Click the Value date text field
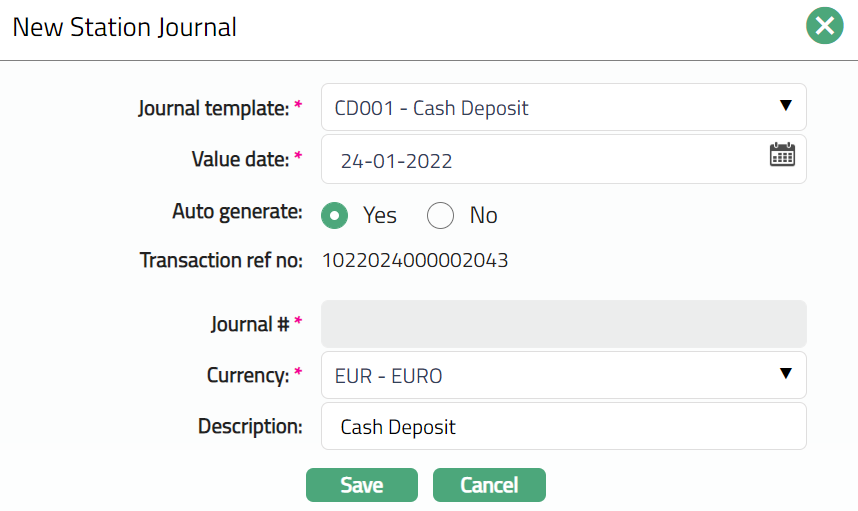 [x=540, y=160]
